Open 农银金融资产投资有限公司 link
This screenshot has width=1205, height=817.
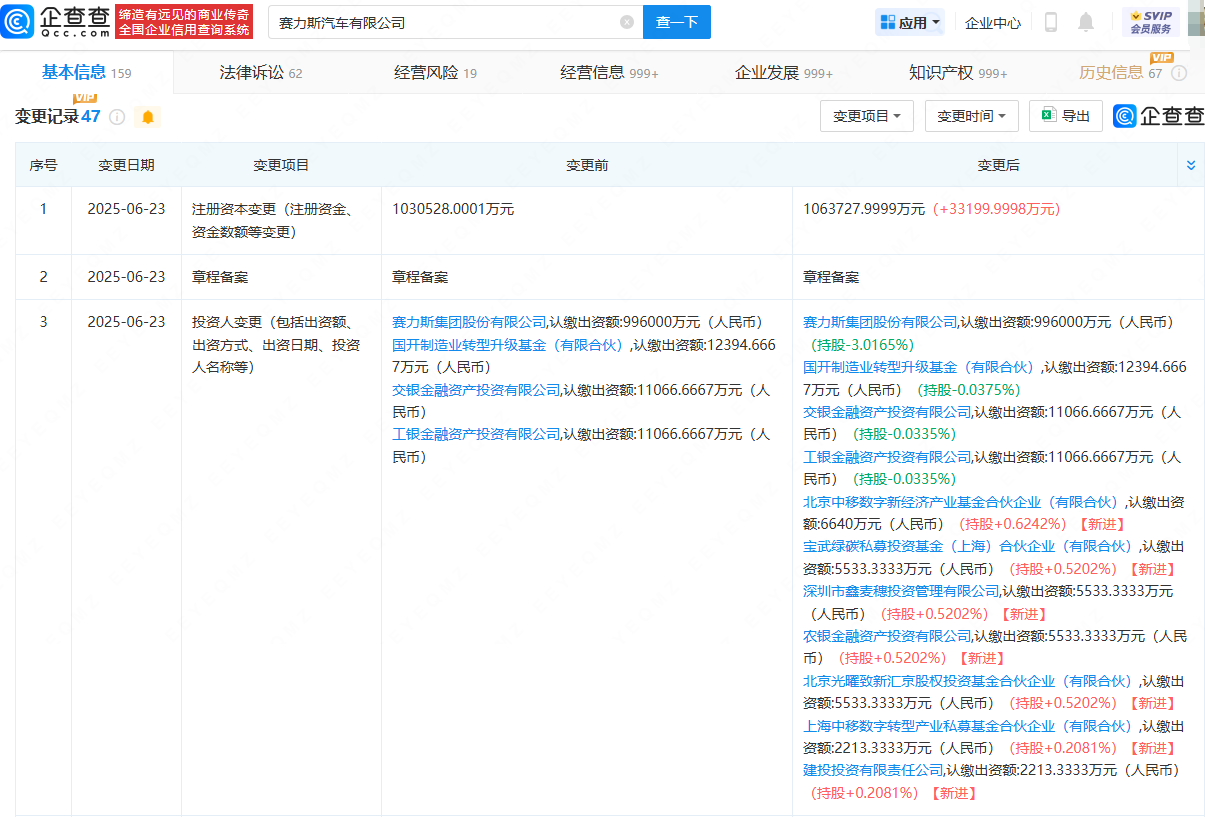(887, 636)
